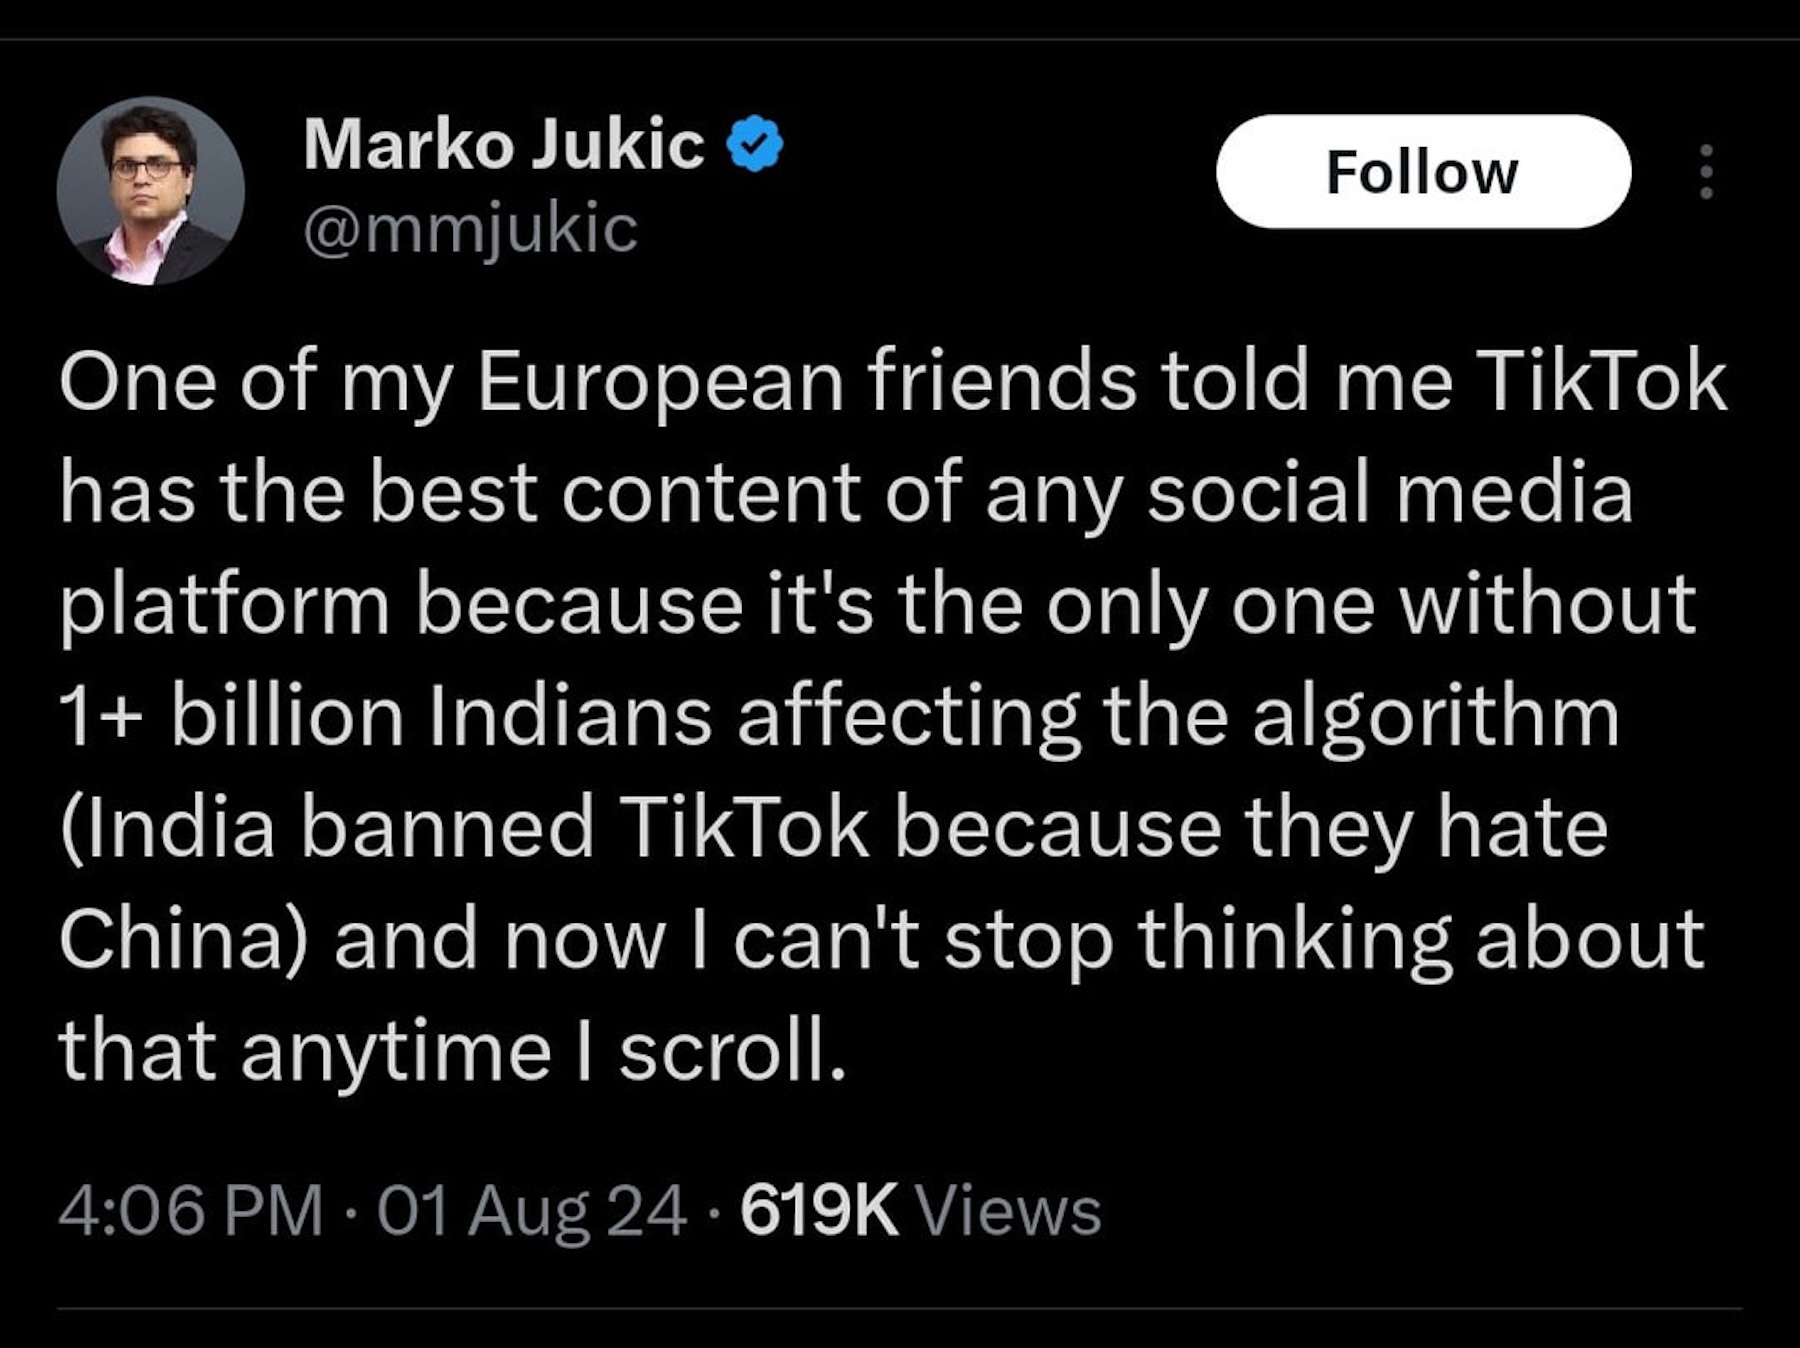The image size is (1800, 1348).
Task: Click the 4:06 PM timestamp
Action: [x=190, y=1210]
